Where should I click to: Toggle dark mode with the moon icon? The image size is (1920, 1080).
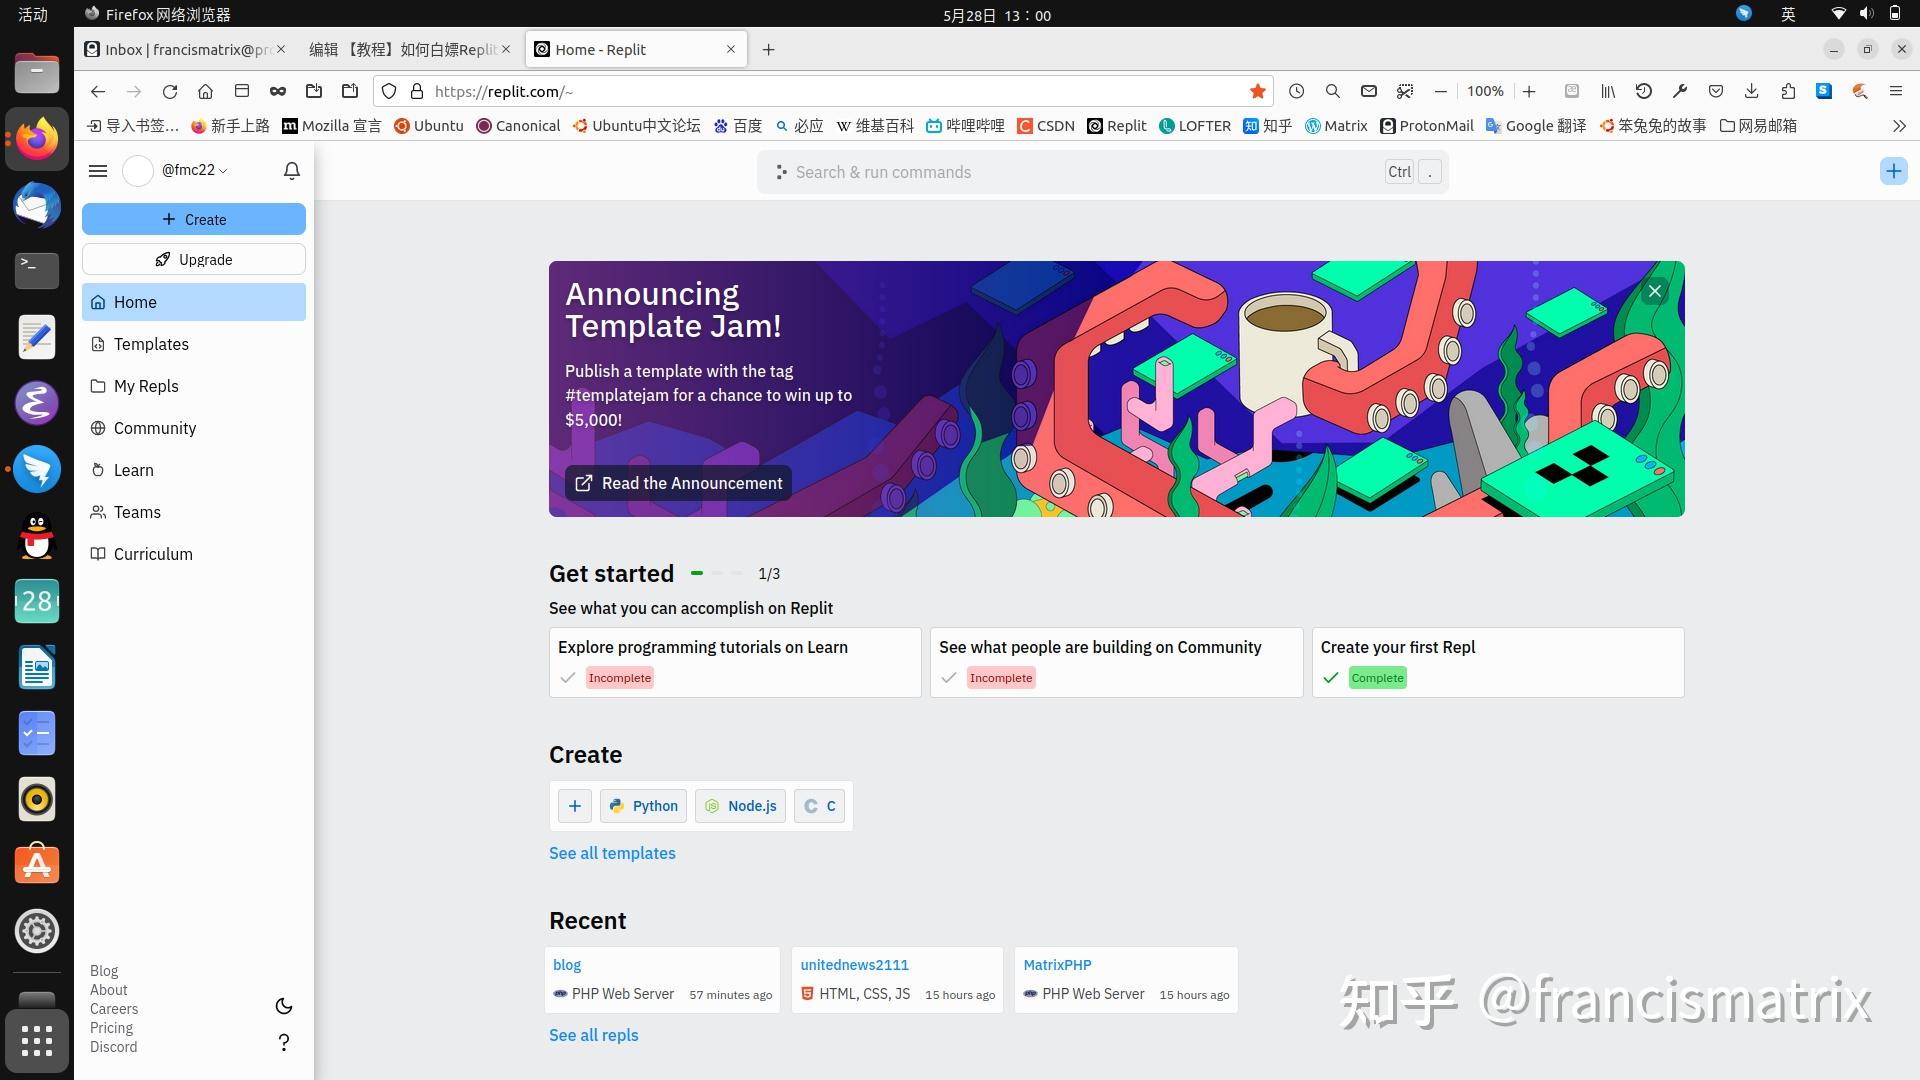click(283, 1006)
